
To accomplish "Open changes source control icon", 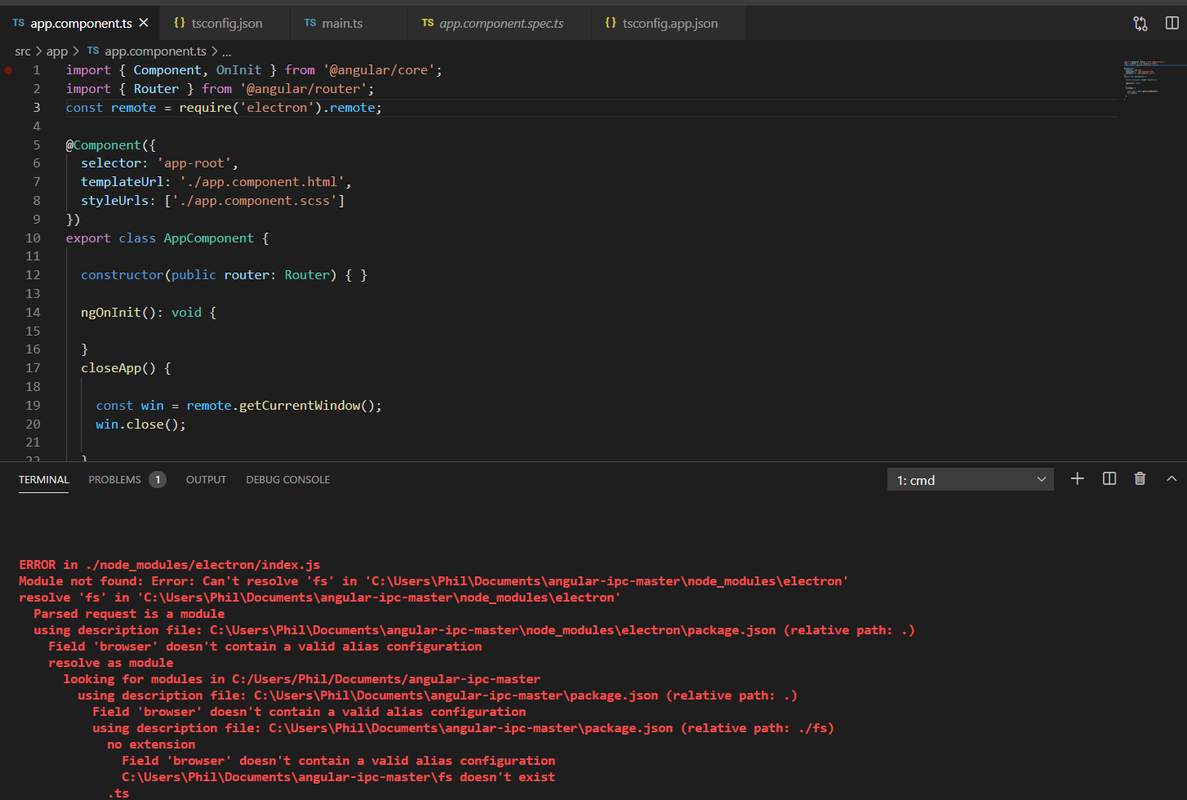I will [1140, 23].
